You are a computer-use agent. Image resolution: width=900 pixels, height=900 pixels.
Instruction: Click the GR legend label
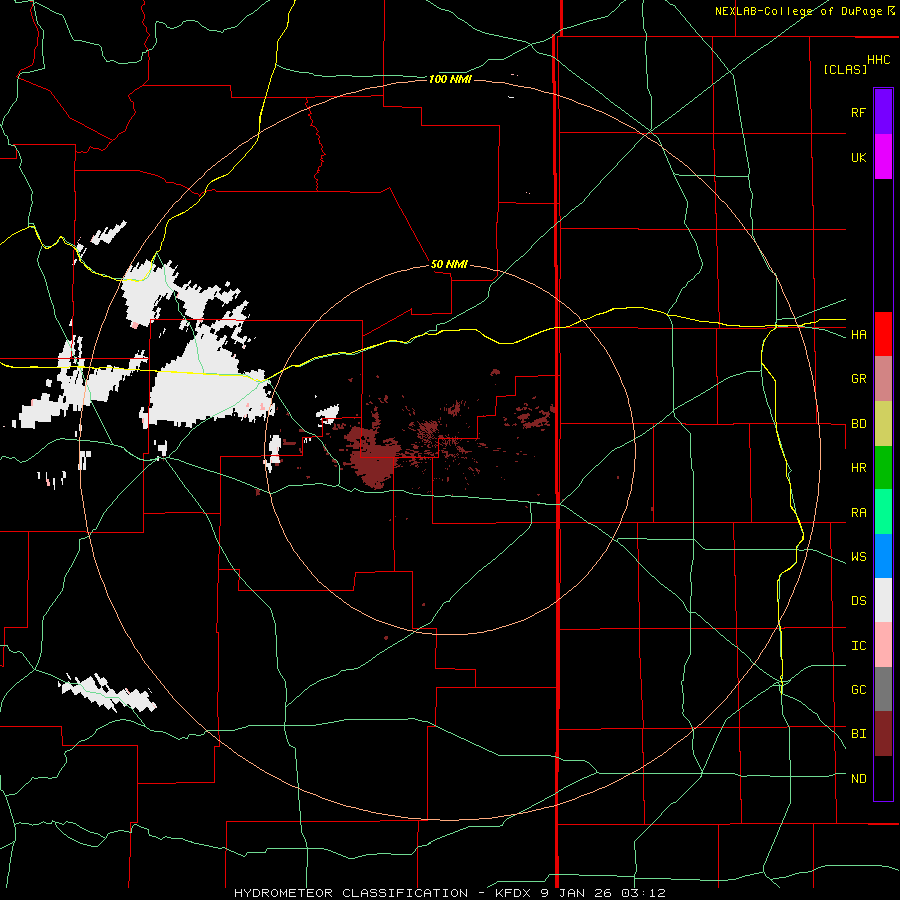[x=858, y=379]
